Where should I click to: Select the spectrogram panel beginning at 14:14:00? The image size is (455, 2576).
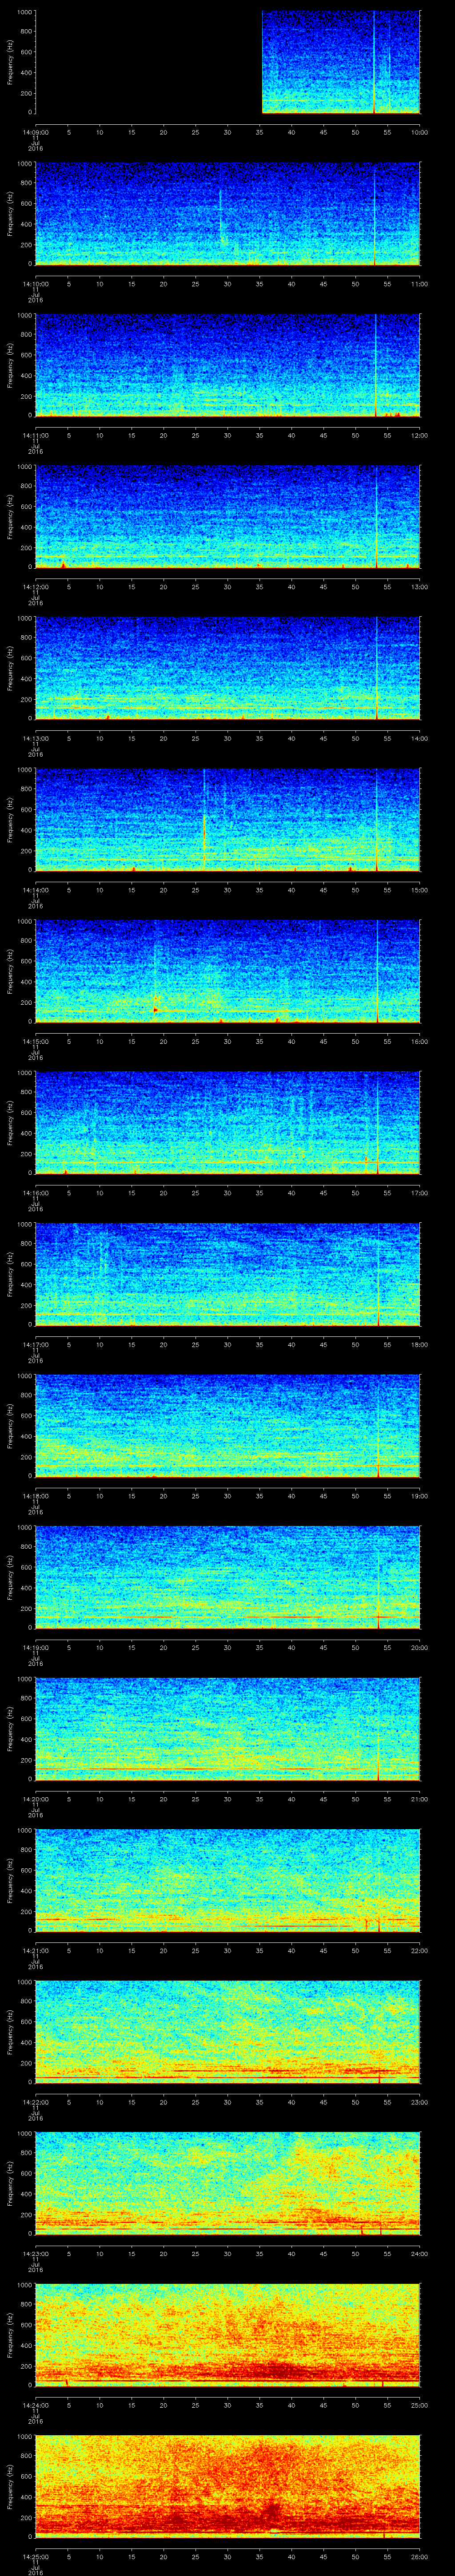227,820
